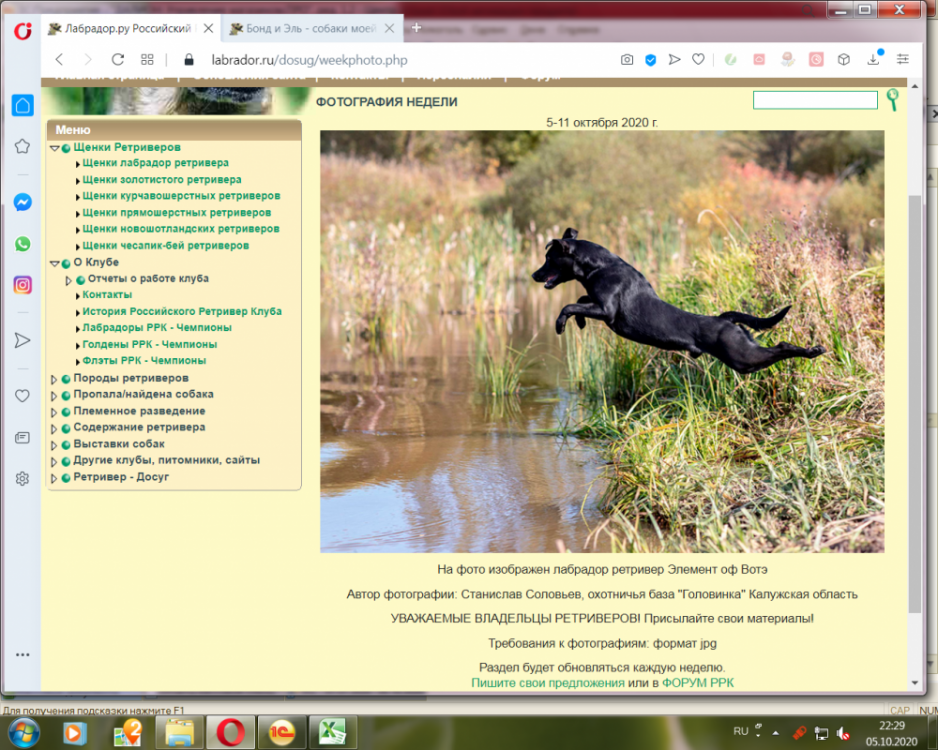This screenshot has width=938, height=750.
Task: Open the WhatsApp sidebar panel
Action: [22, 243]
